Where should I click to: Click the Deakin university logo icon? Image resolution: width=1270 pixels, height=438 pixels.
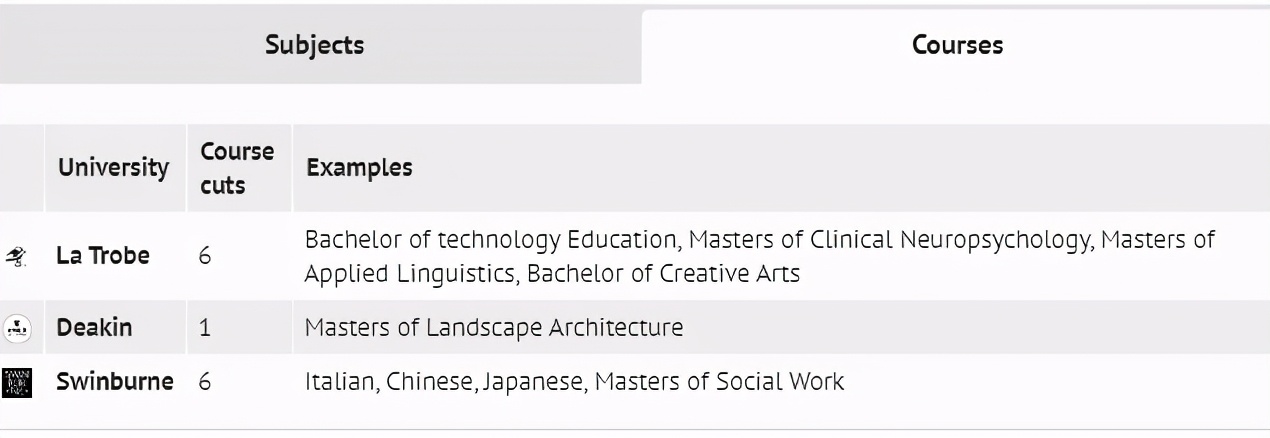tap(17, 327)
